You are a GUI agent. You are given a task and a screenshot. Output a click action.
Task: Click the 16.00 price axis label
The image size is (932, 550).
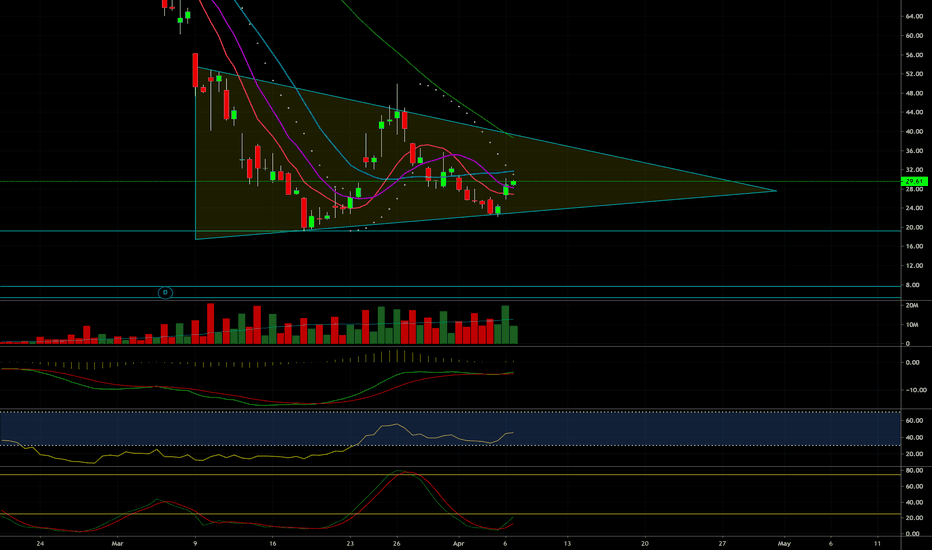coord(914,246)
